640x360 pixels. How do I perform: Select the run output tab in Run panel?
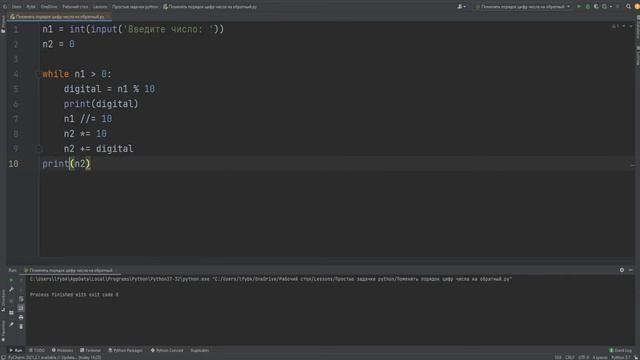coord(70,270)
